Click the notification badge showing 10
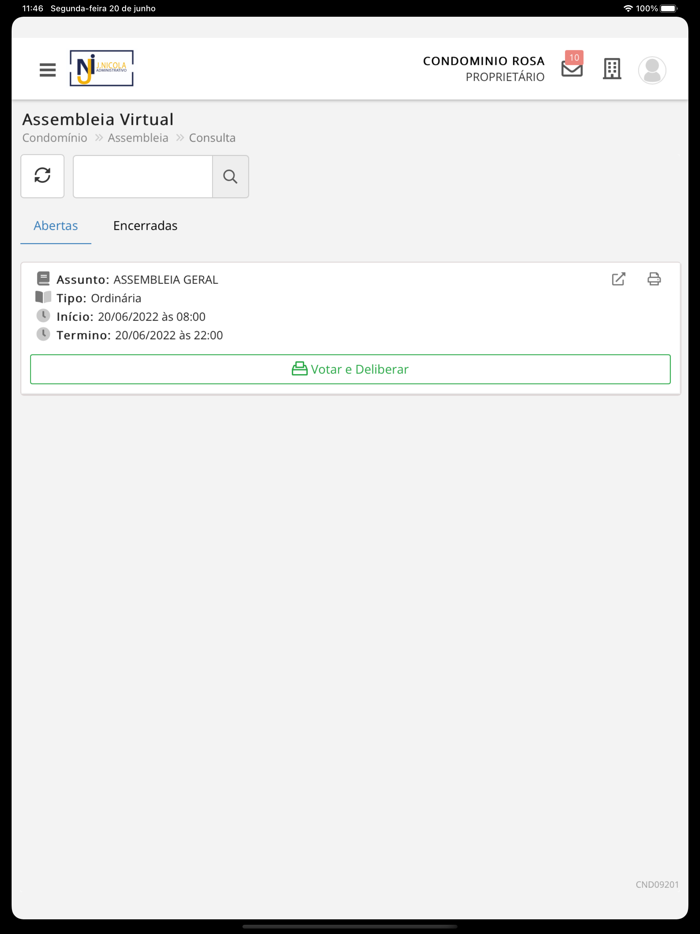This screenshot has width=700, height=934. point(574,58)
